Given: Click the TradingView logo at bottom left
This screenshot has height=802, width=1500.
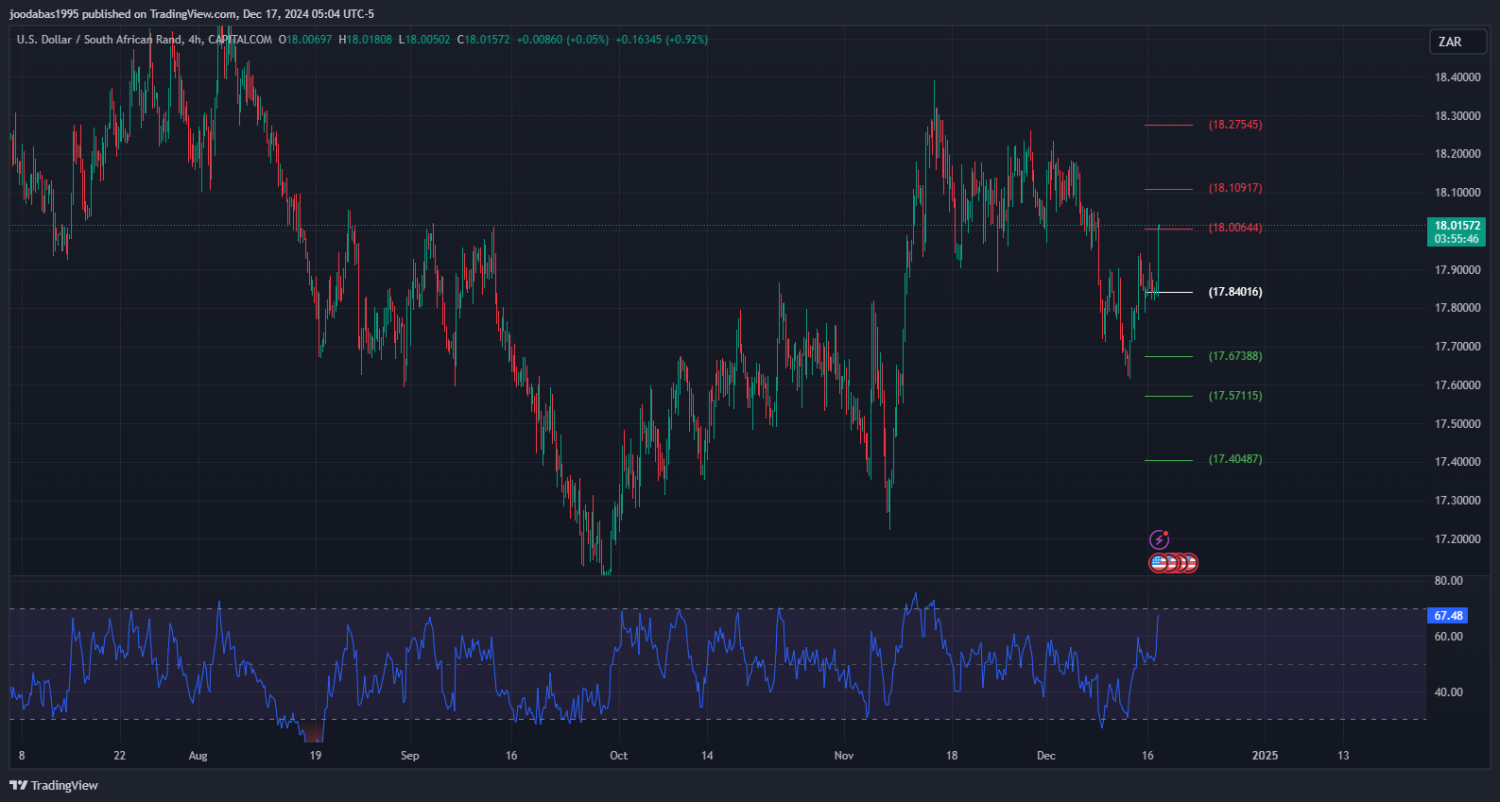Looking at the screenshot, I should tap(54, 785).
